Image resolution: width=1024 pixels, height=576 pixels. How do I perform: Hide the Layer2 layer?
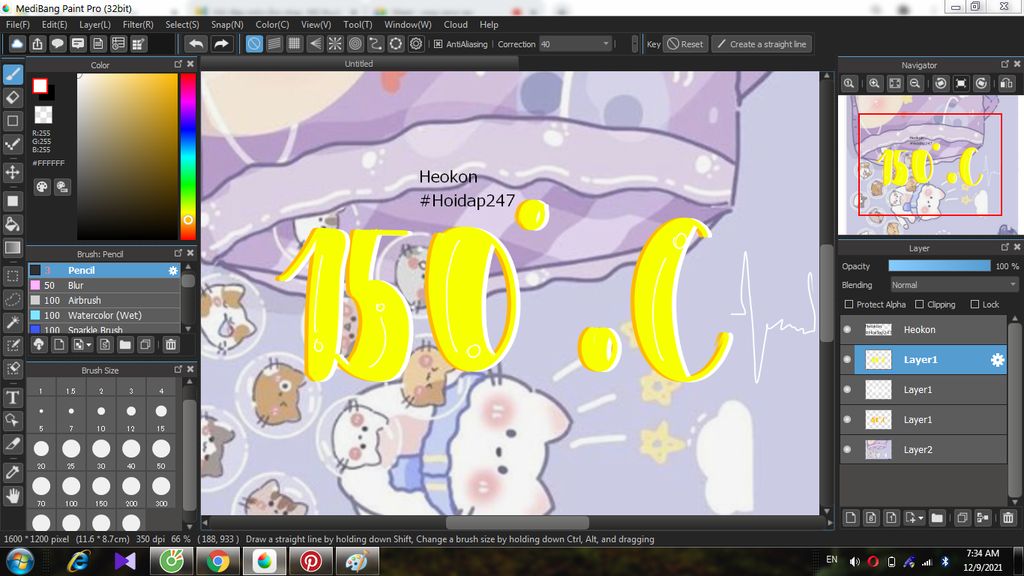847,450
